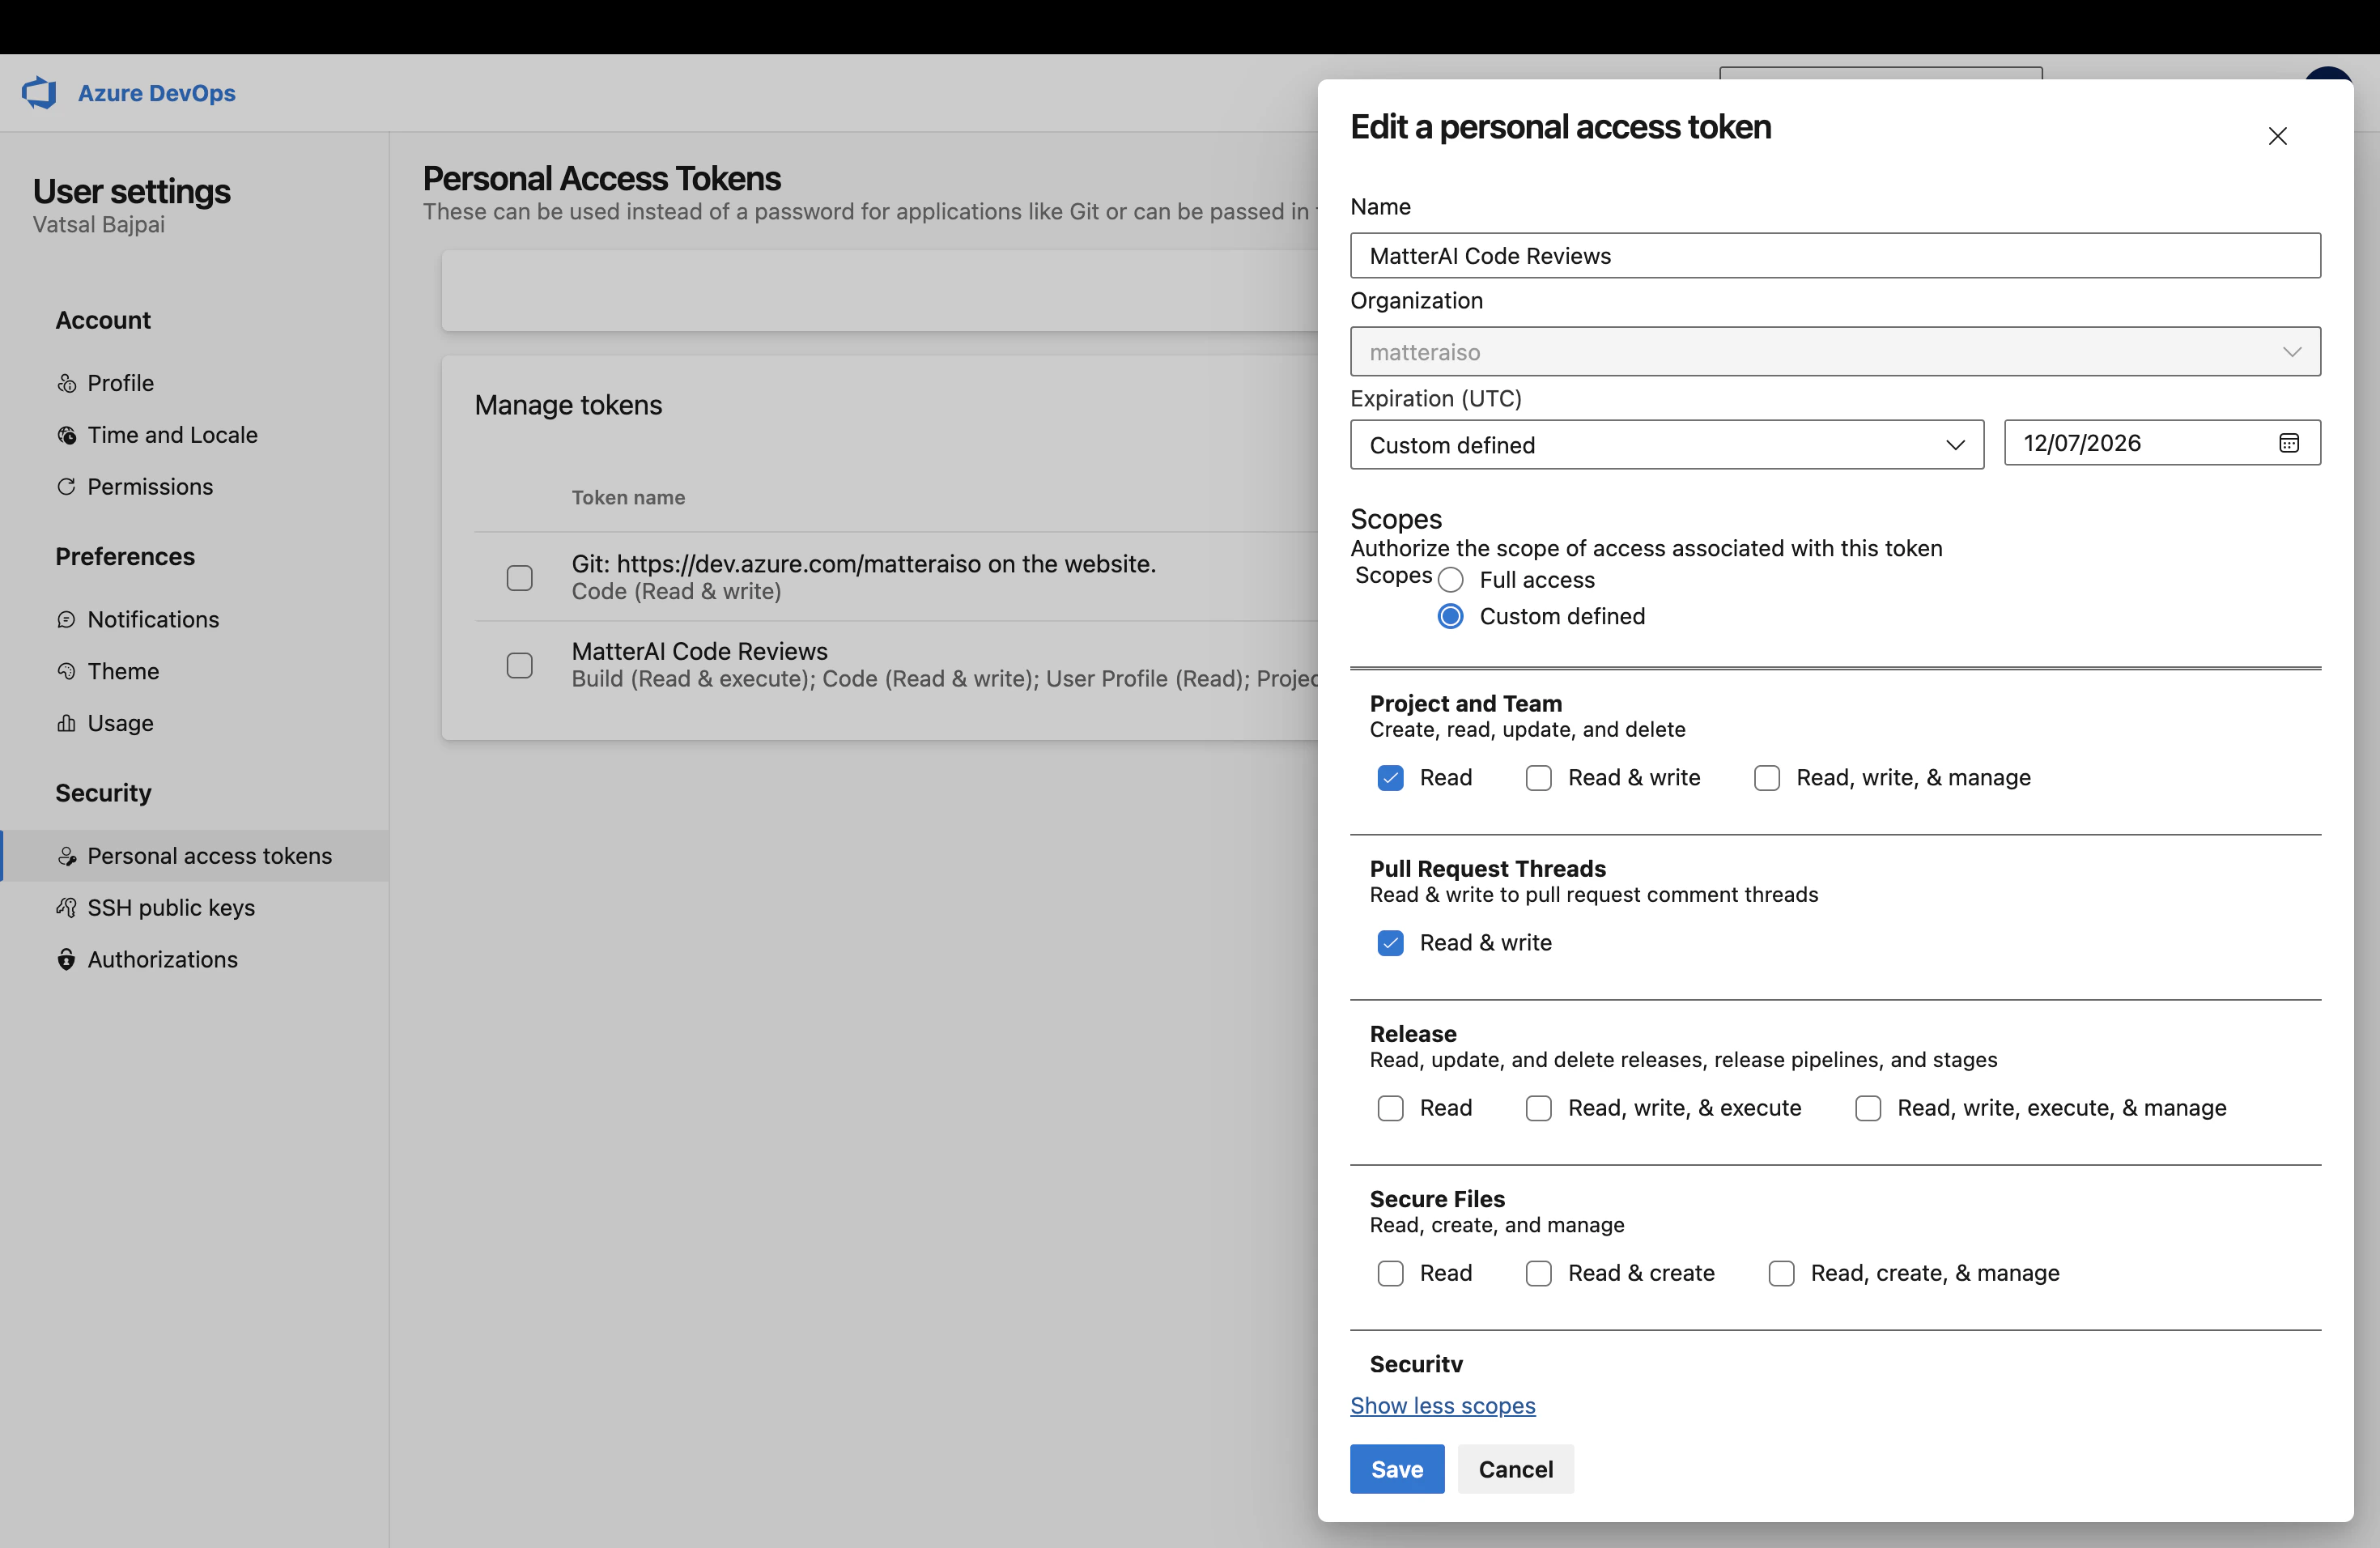The width and height of the screenshot is (2380, 1548).
Task: Click the Notifications icon under Preferences
Action: [x=66, y=620]
